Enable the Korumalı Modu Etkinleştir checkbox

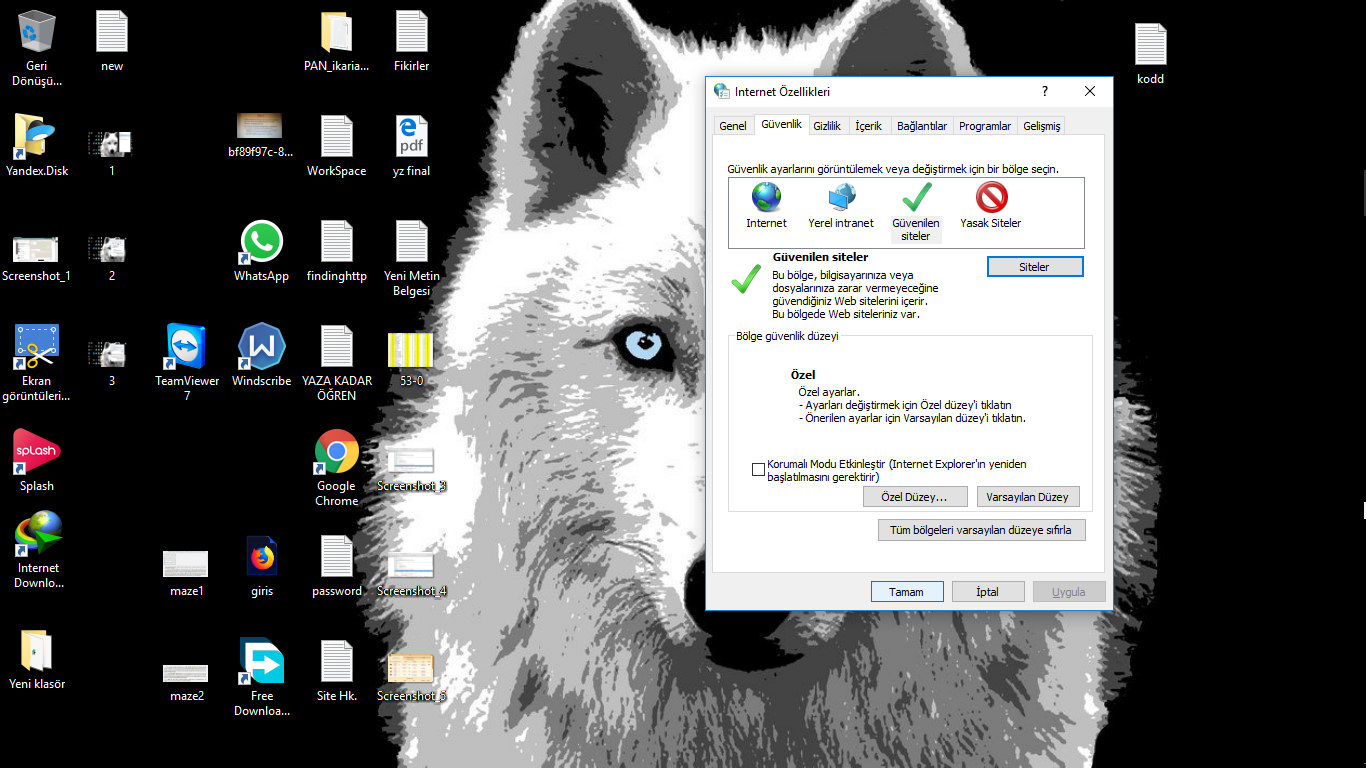pos(759,470)
